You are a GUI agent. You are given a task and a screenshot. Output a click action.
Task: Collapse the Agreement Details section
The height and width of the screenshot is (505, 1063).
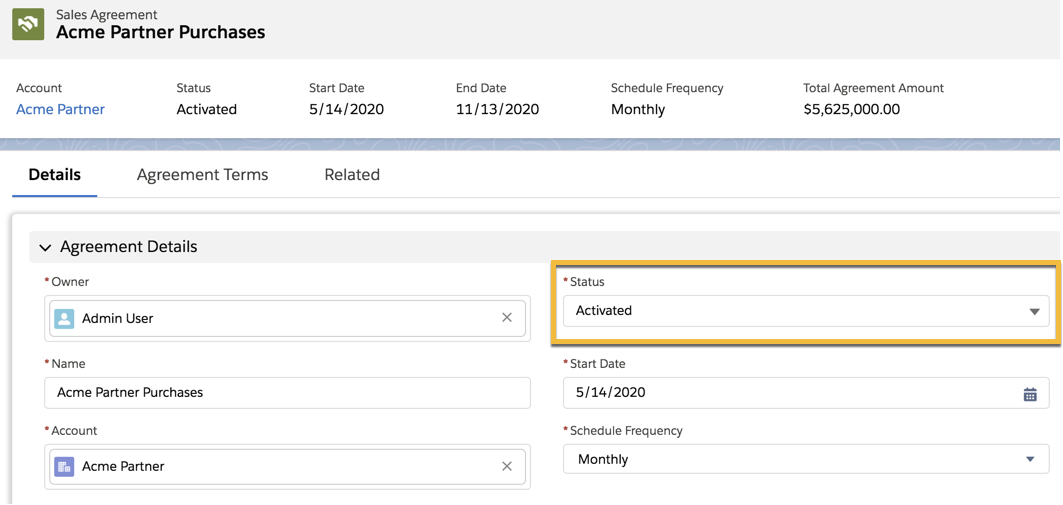point(45,247)
